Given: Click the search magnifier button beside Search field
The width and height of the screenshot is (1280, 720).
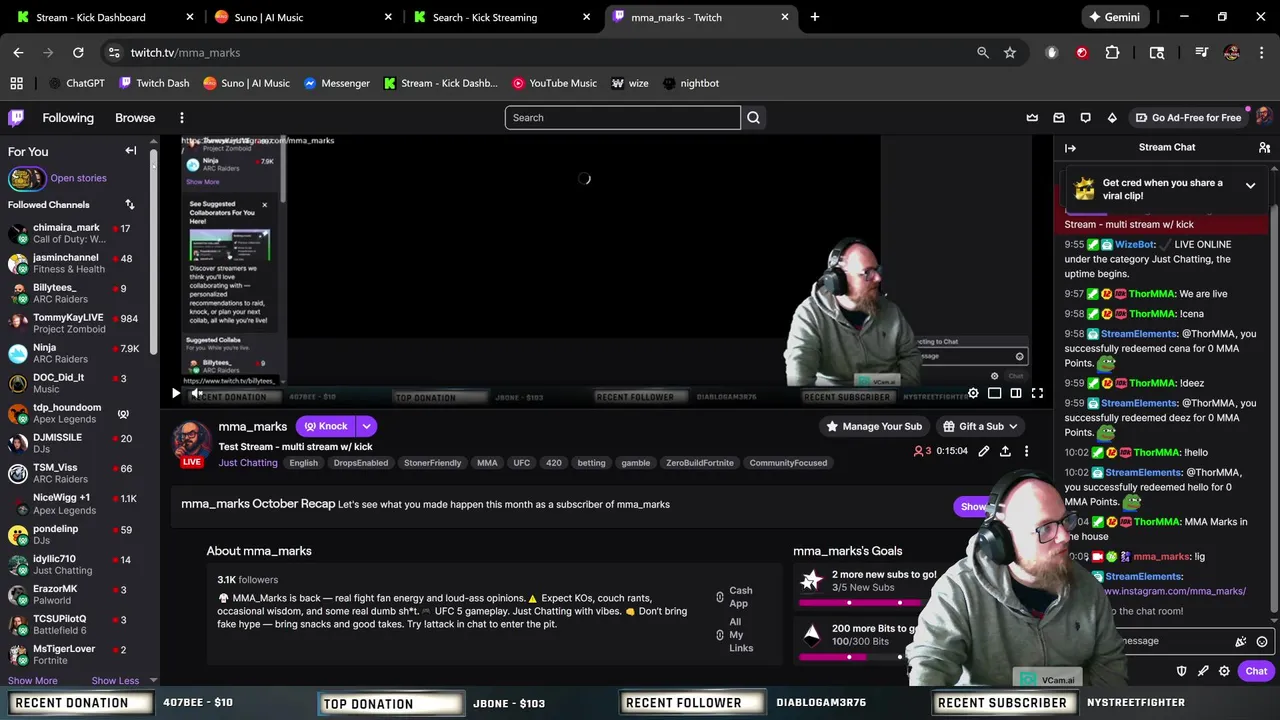Looking at the screenshot, I should point(753,118).
